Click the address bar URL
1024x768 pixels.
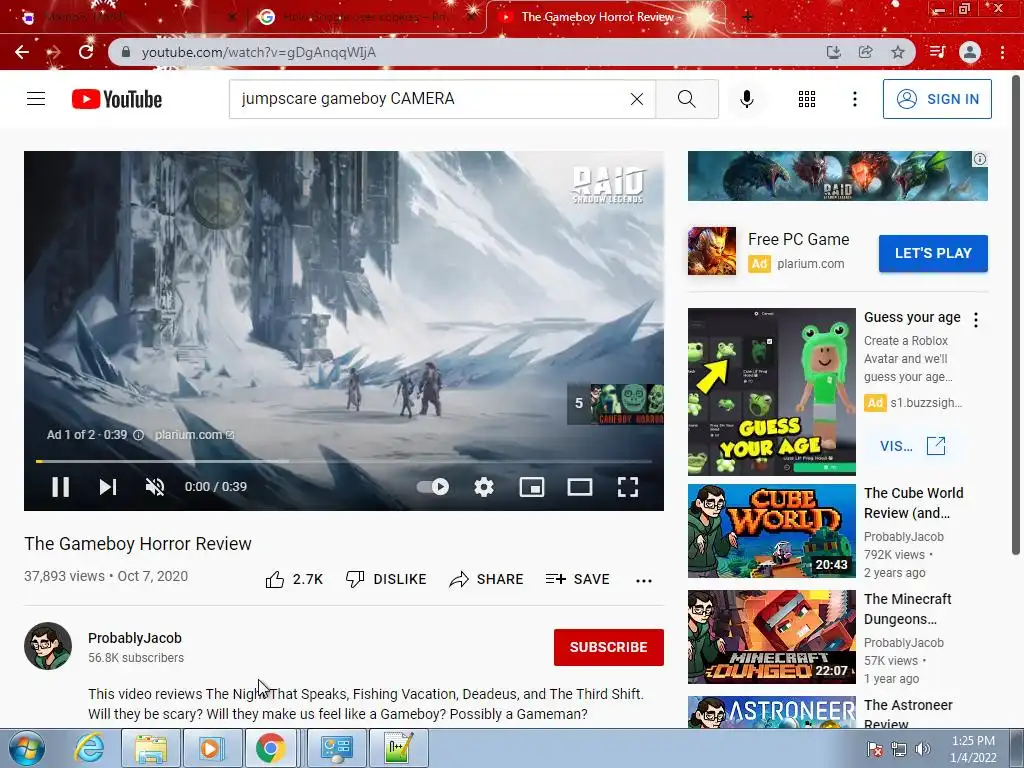pyautogui.click(x=259, y=52)
